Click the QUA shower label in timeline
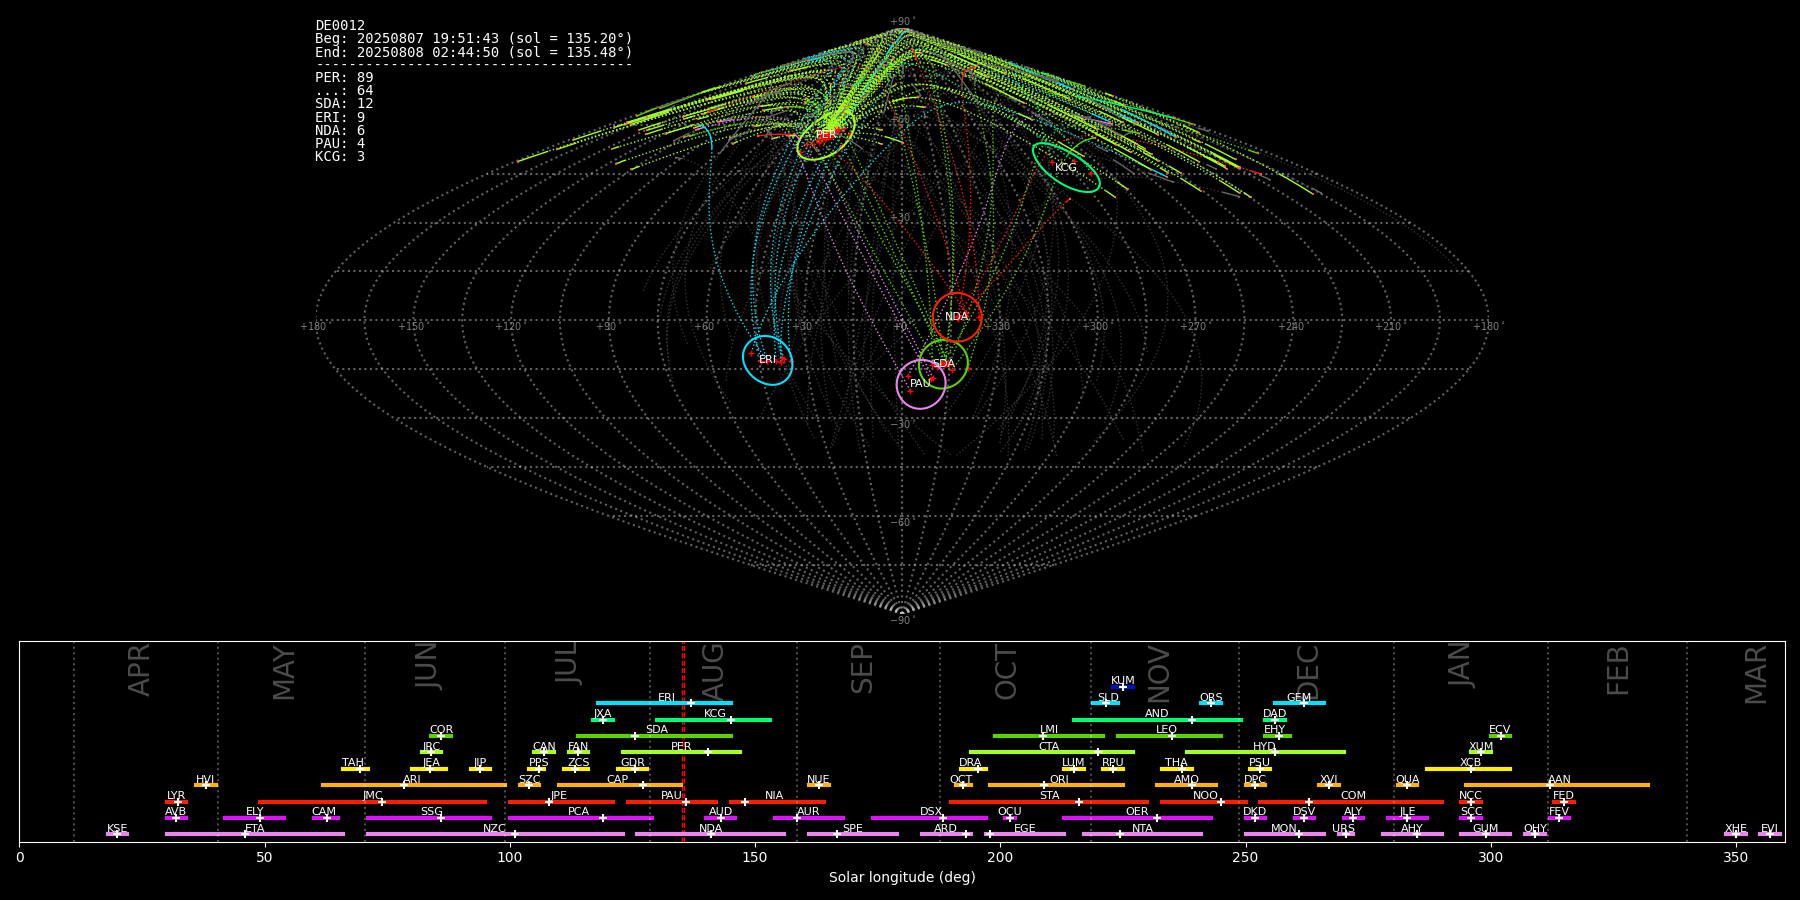 (1407, 779)
